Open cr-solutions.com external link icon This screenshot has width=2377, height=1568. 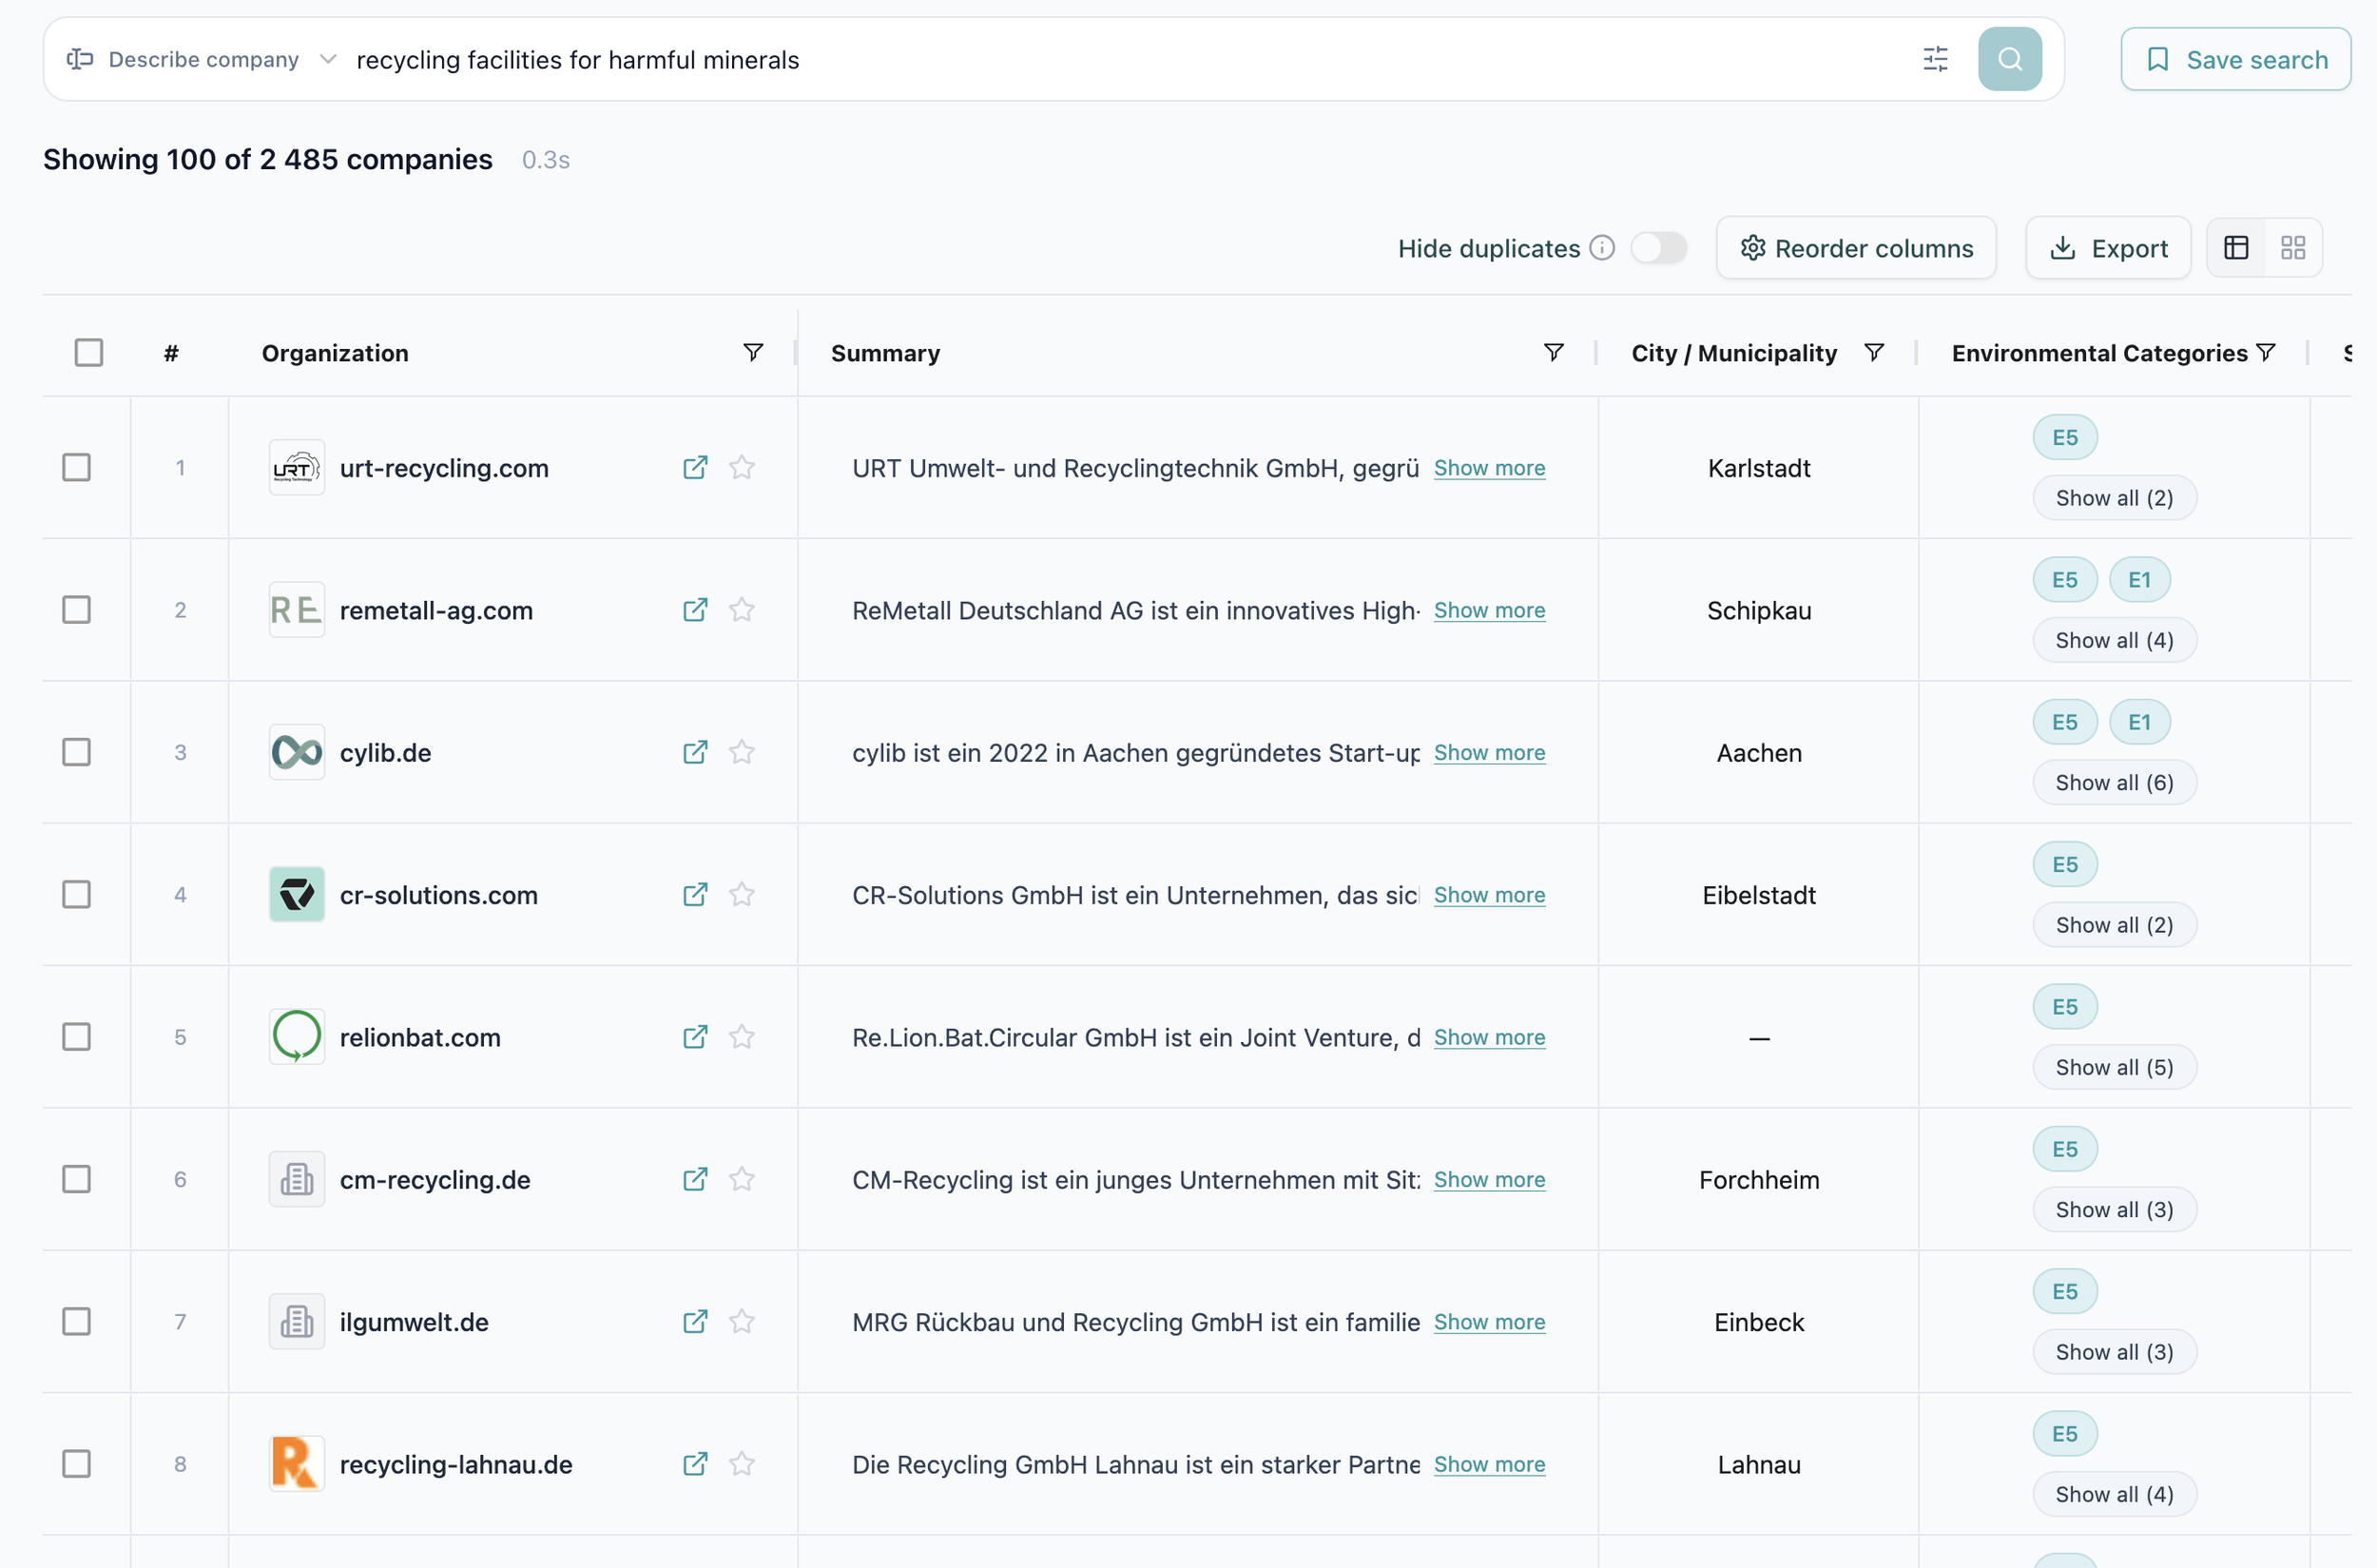click(695, 894)
